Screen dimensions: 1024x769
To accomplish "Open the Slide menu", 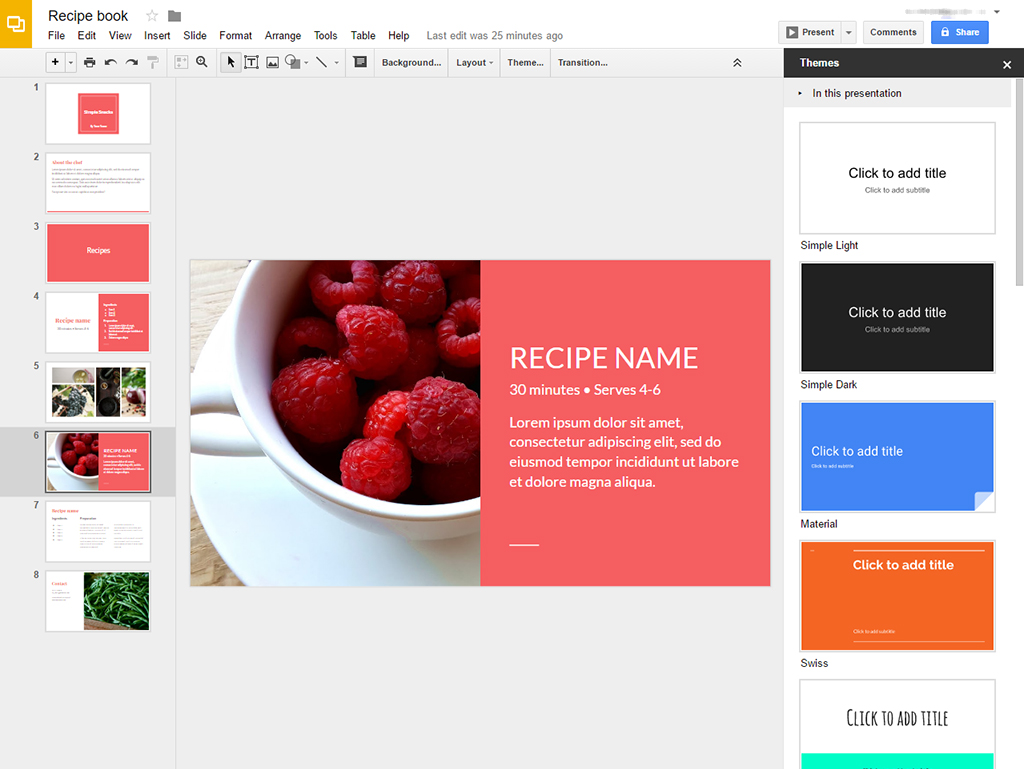I will click(x=194, y=35).
